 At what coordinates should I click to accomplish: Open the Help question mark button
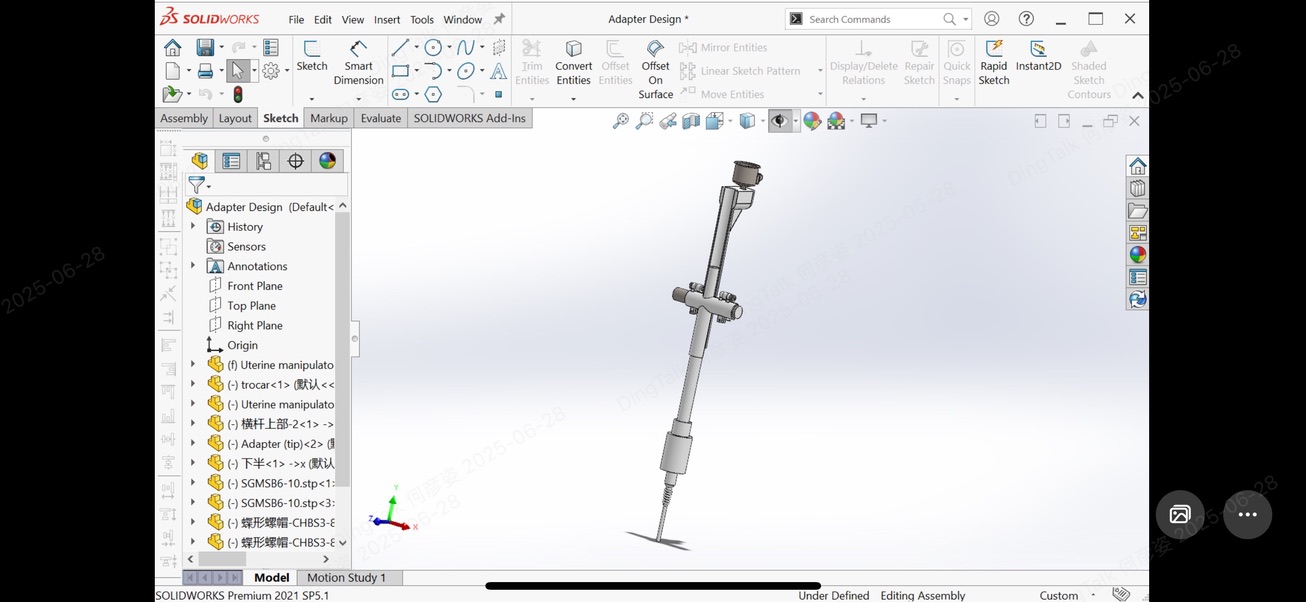1026,19
